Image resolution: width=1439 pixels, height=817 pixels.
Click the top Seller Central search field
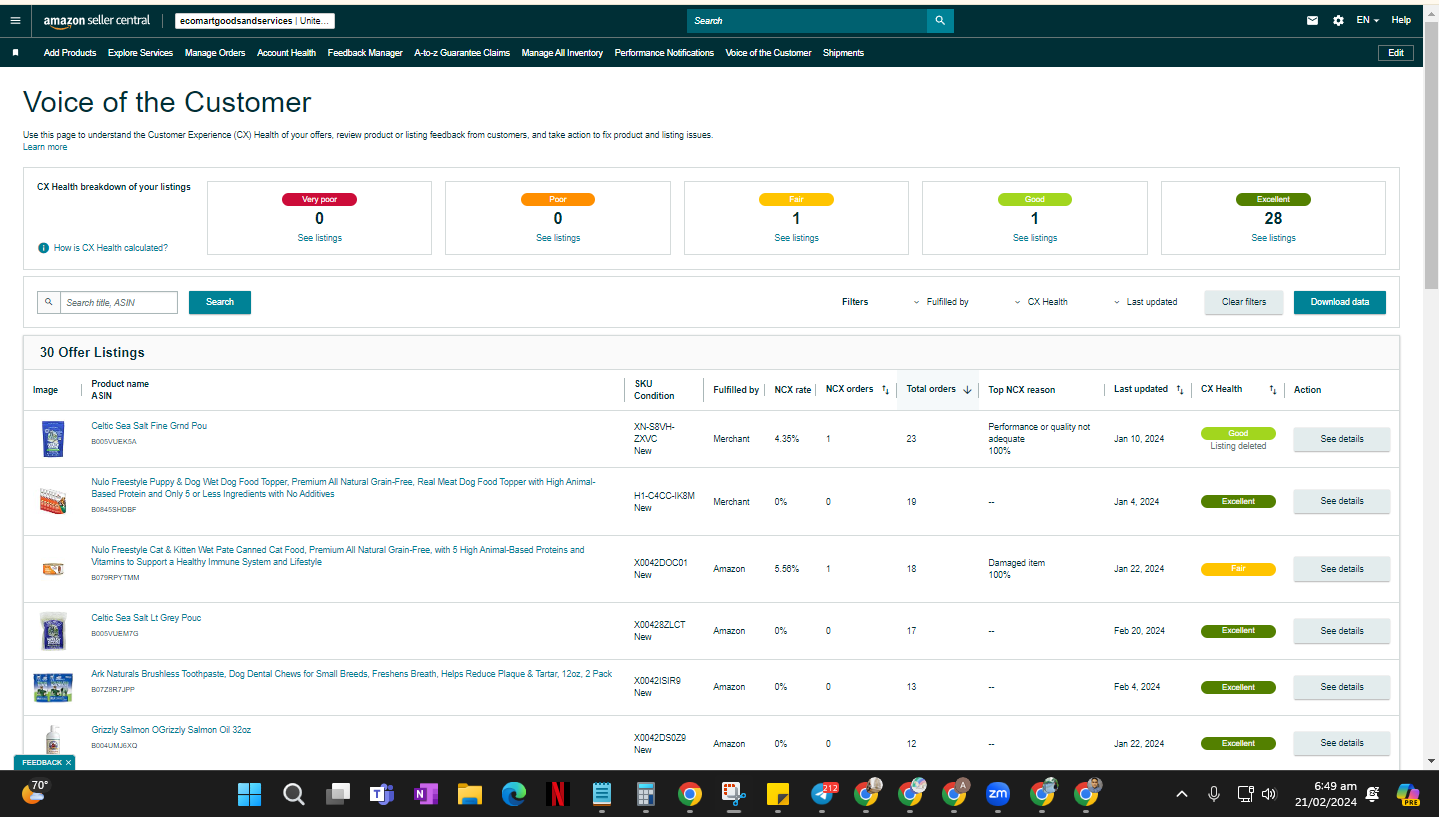click(807, 20)
